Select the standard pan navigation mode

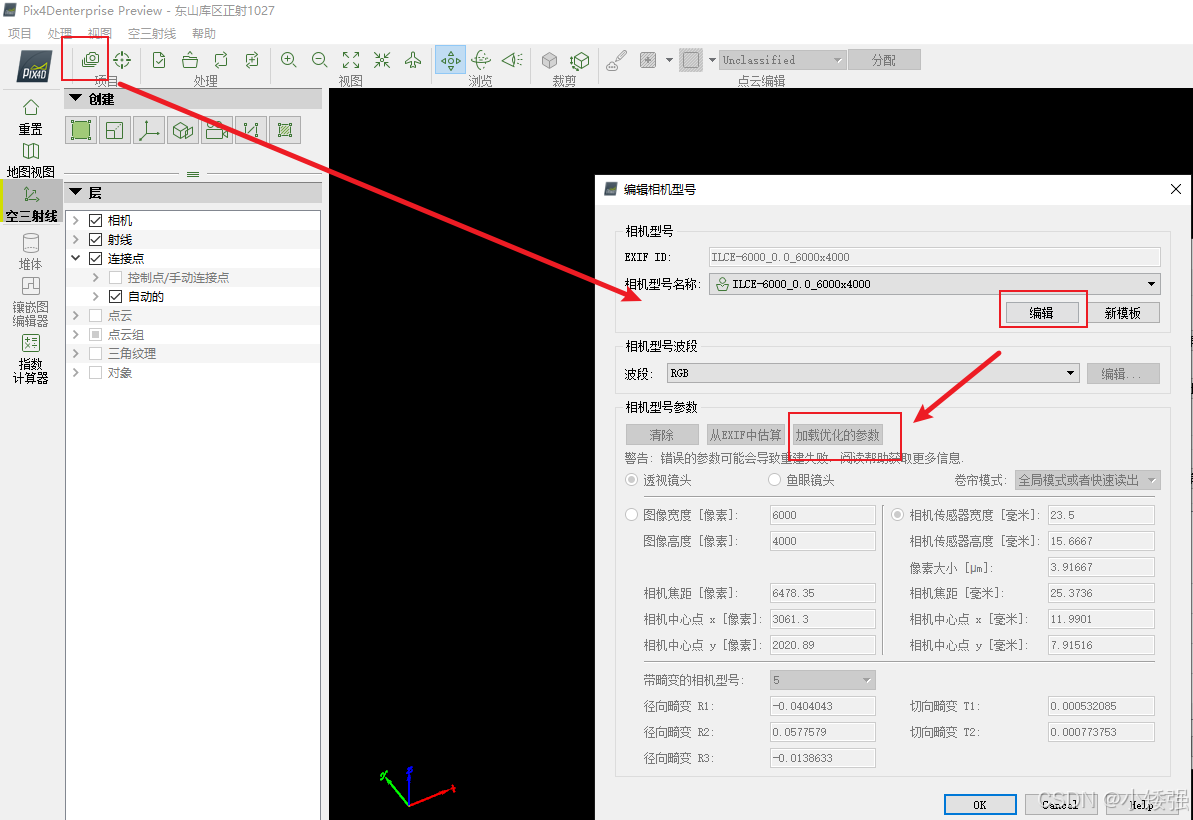point(450,59)
